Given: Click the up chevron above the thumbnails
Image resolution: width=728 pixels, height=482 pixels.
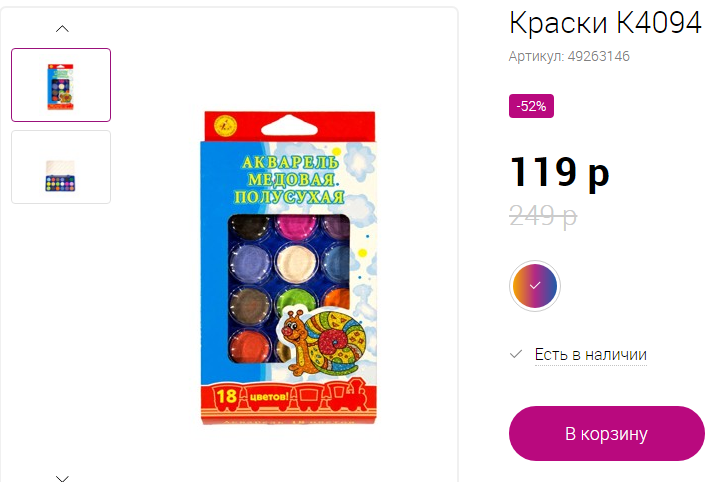Looking at the screenshot, I should click(62, 29).
